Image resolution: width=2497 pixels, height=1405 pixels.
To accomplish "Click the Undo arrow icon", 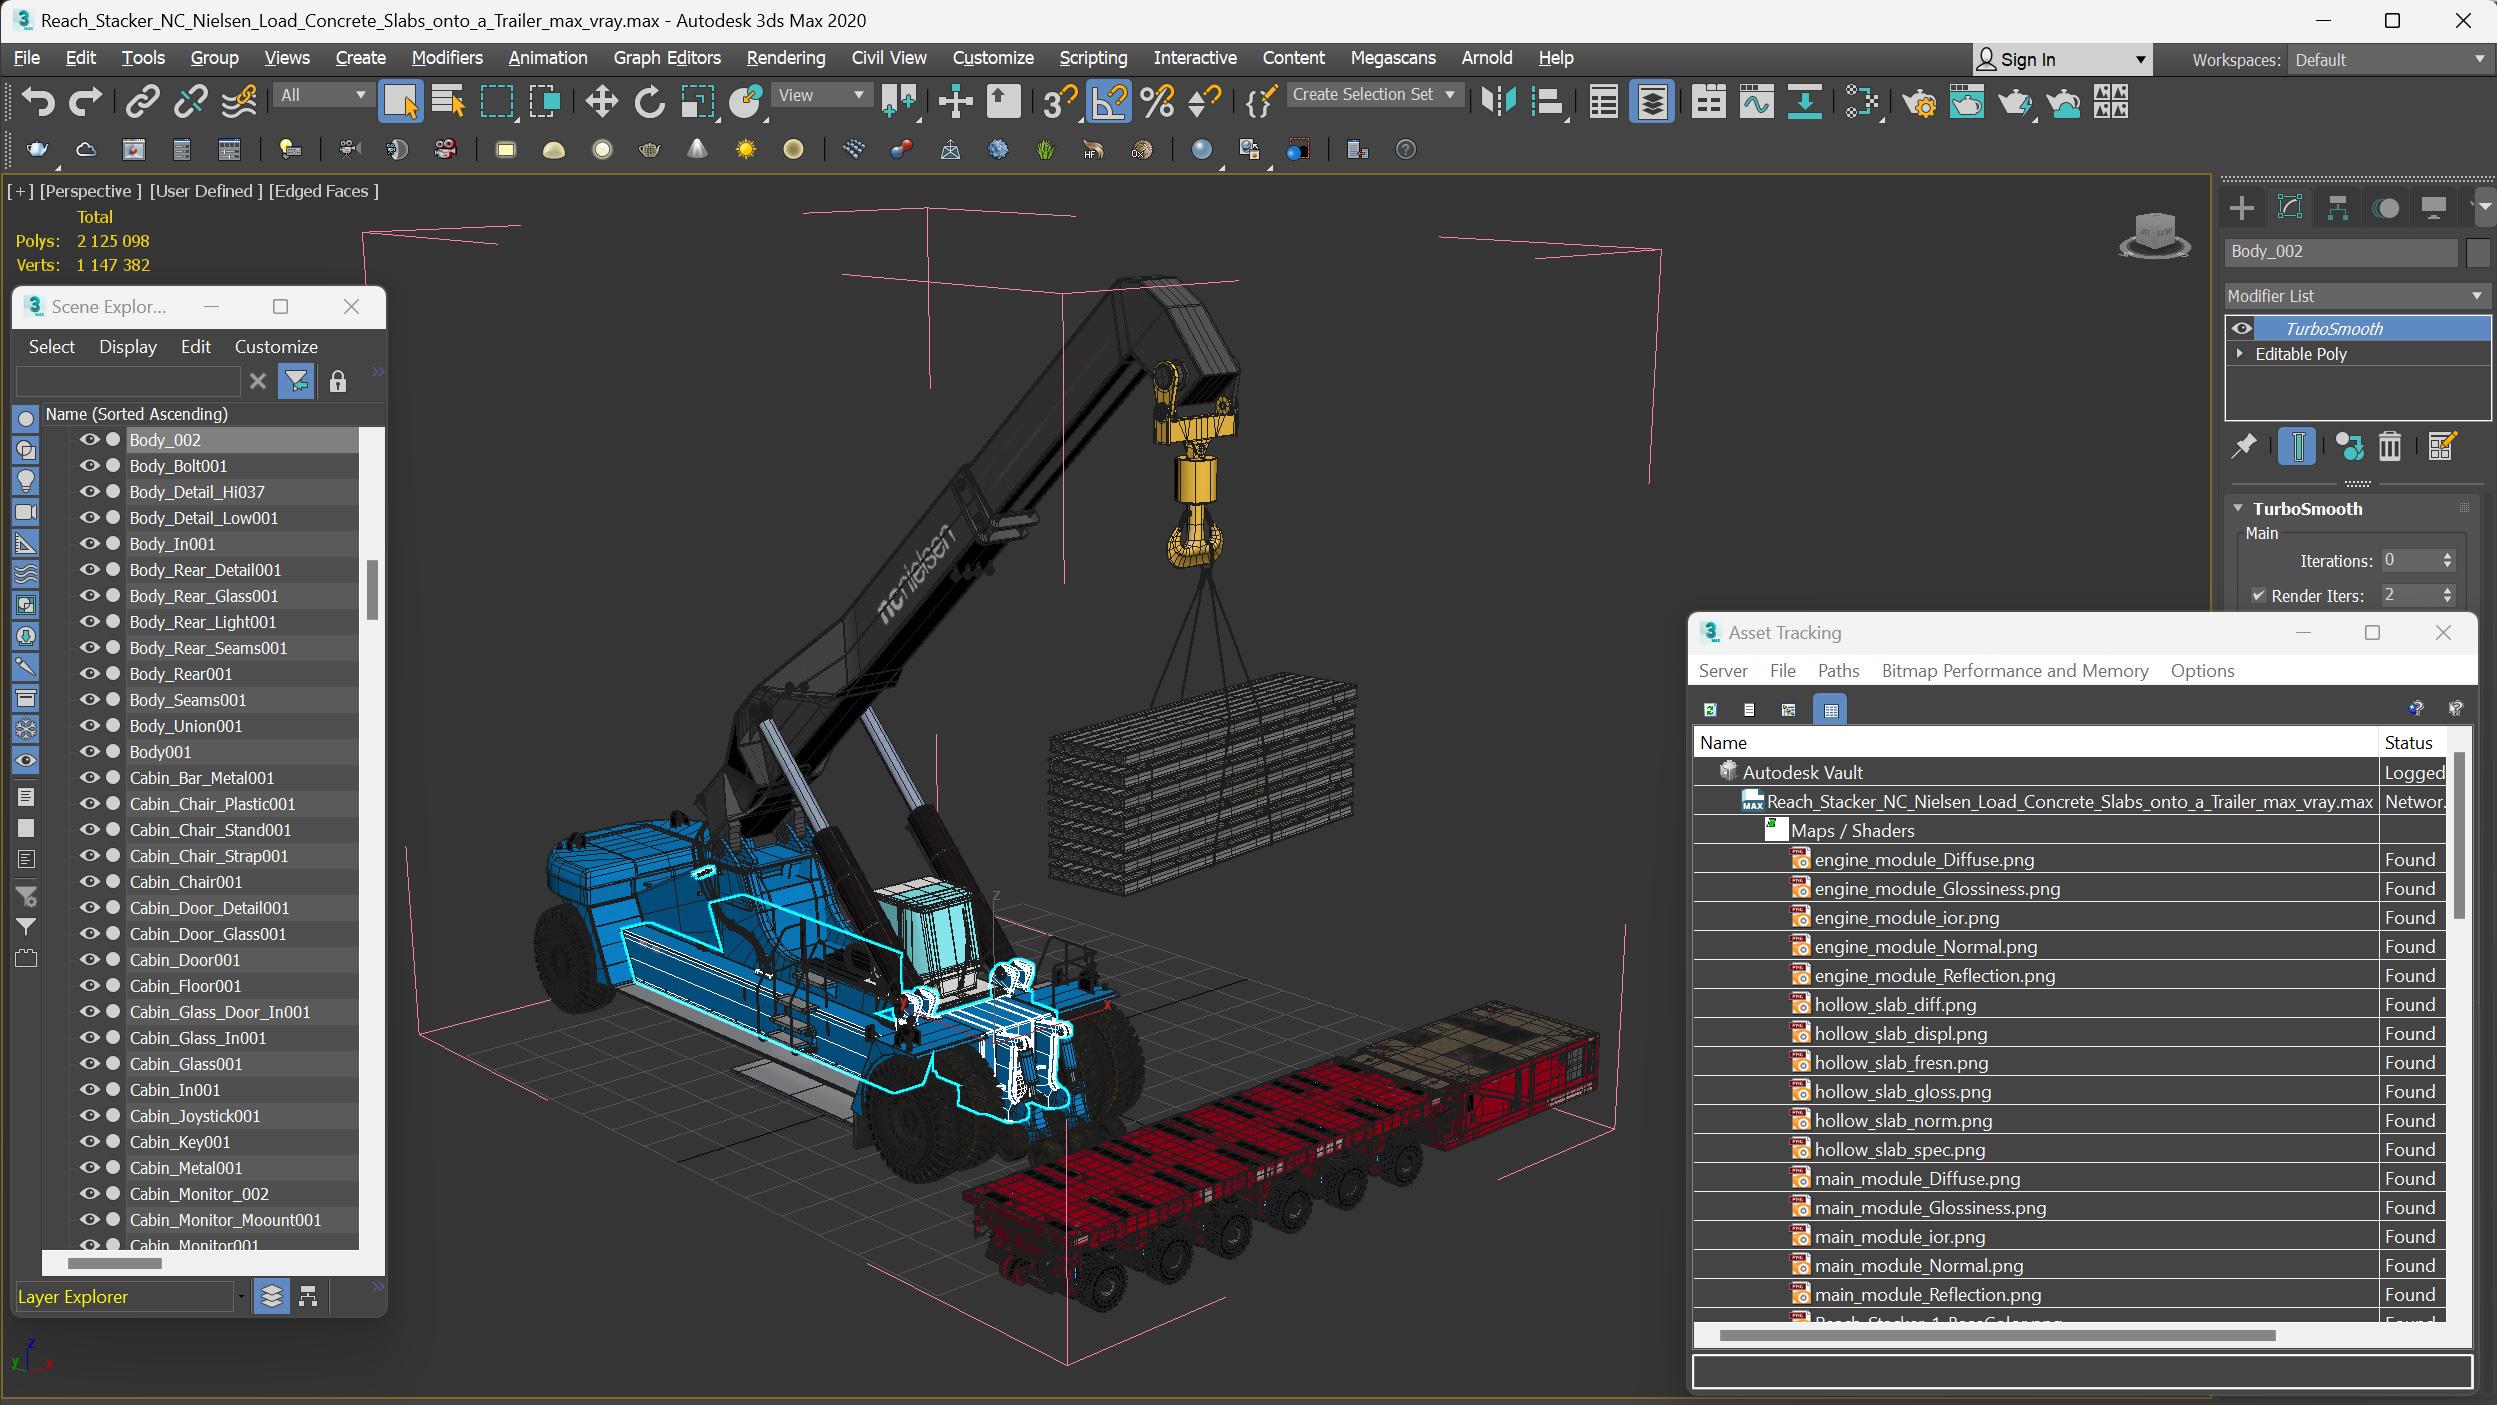I will pyautogui.click(x=38, y=101).
